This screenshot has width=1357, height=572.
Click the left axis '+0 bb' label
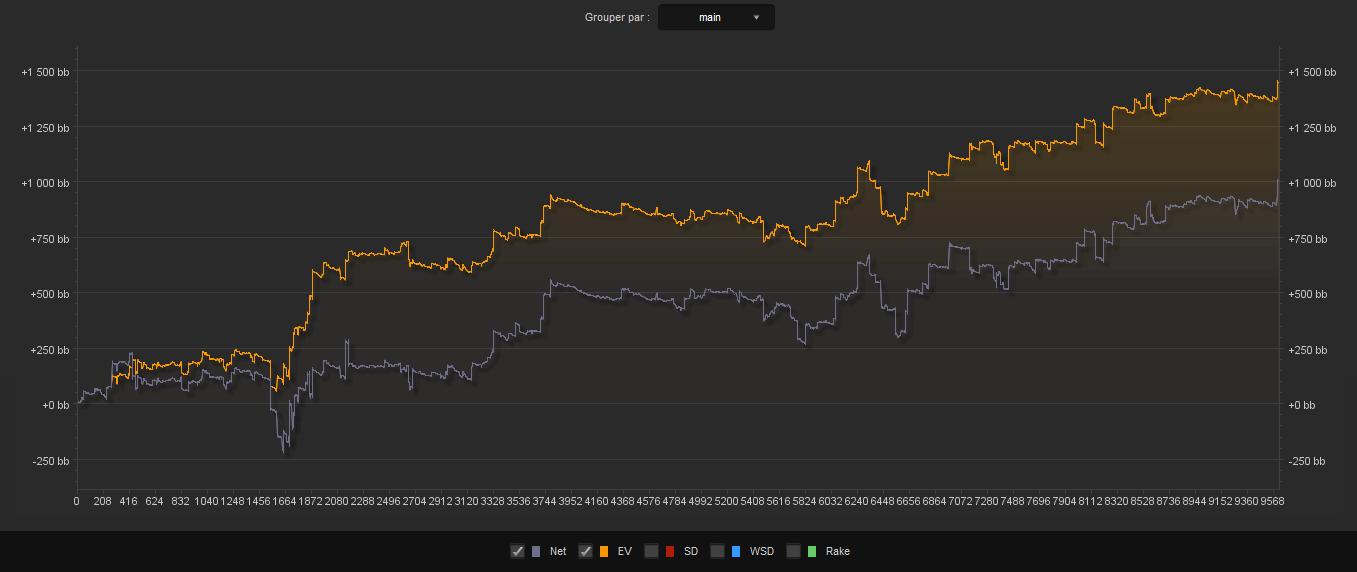point(55,405)
